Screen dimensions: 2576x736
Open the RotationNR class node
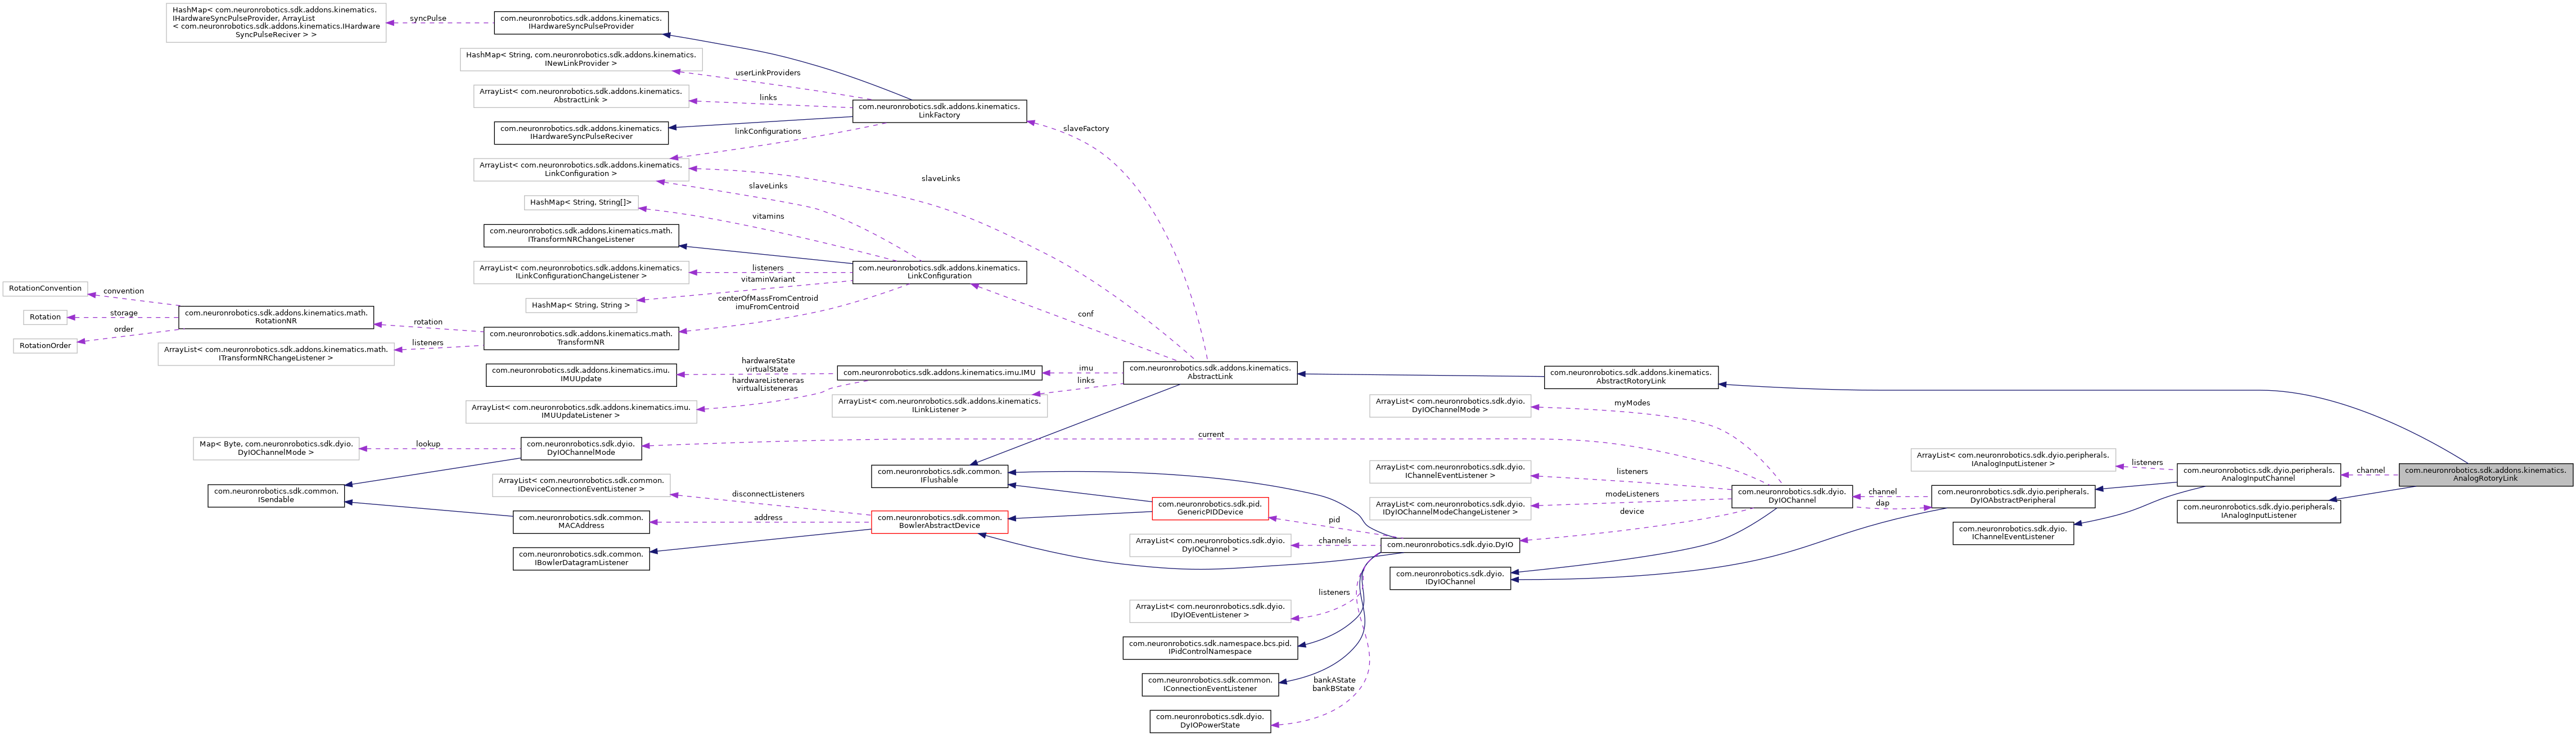276,318
